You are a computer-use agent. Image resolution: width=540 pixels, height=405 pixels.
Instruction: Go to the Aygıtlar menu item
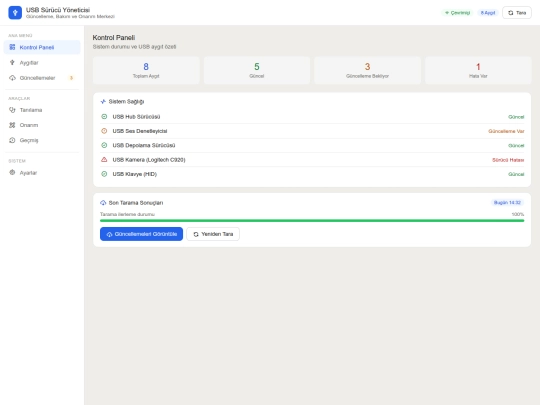[42, 63]
